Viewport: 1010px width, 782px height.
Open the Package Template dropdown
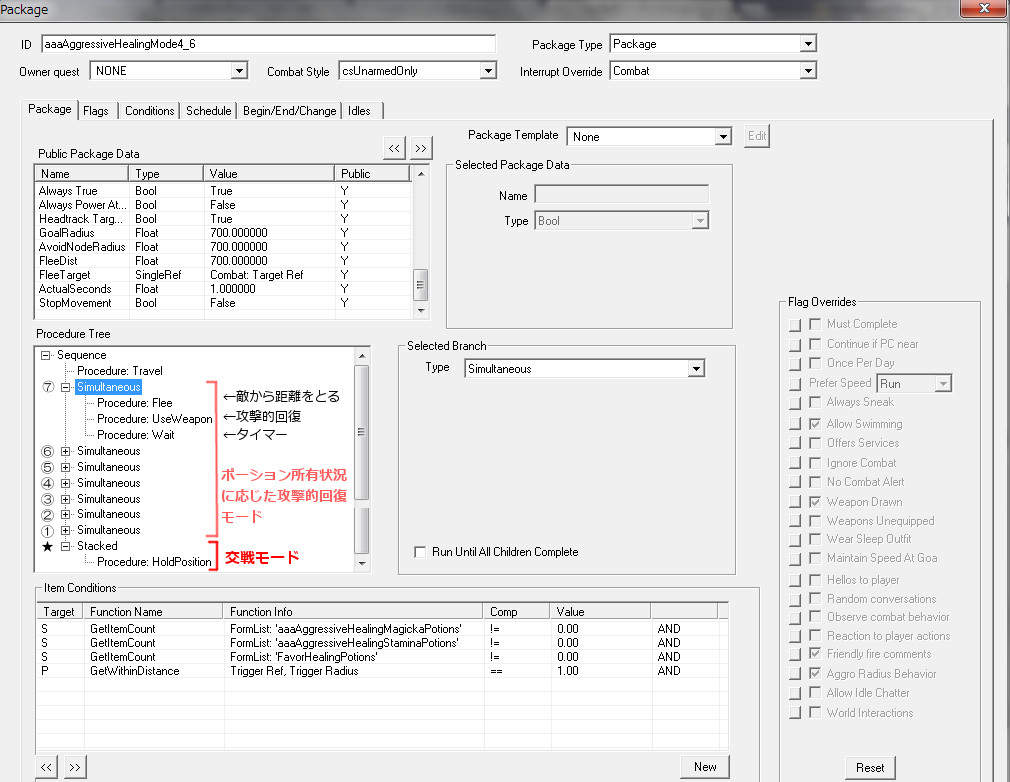[723, 137]
